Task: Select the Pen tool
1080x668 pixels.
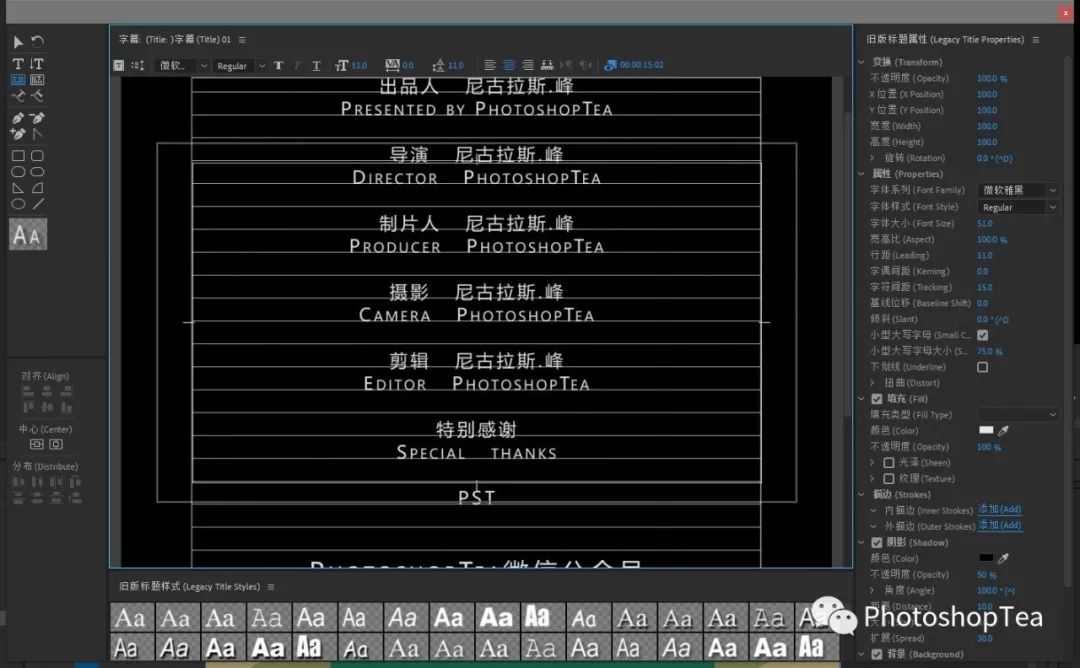Action: [18, 118]
